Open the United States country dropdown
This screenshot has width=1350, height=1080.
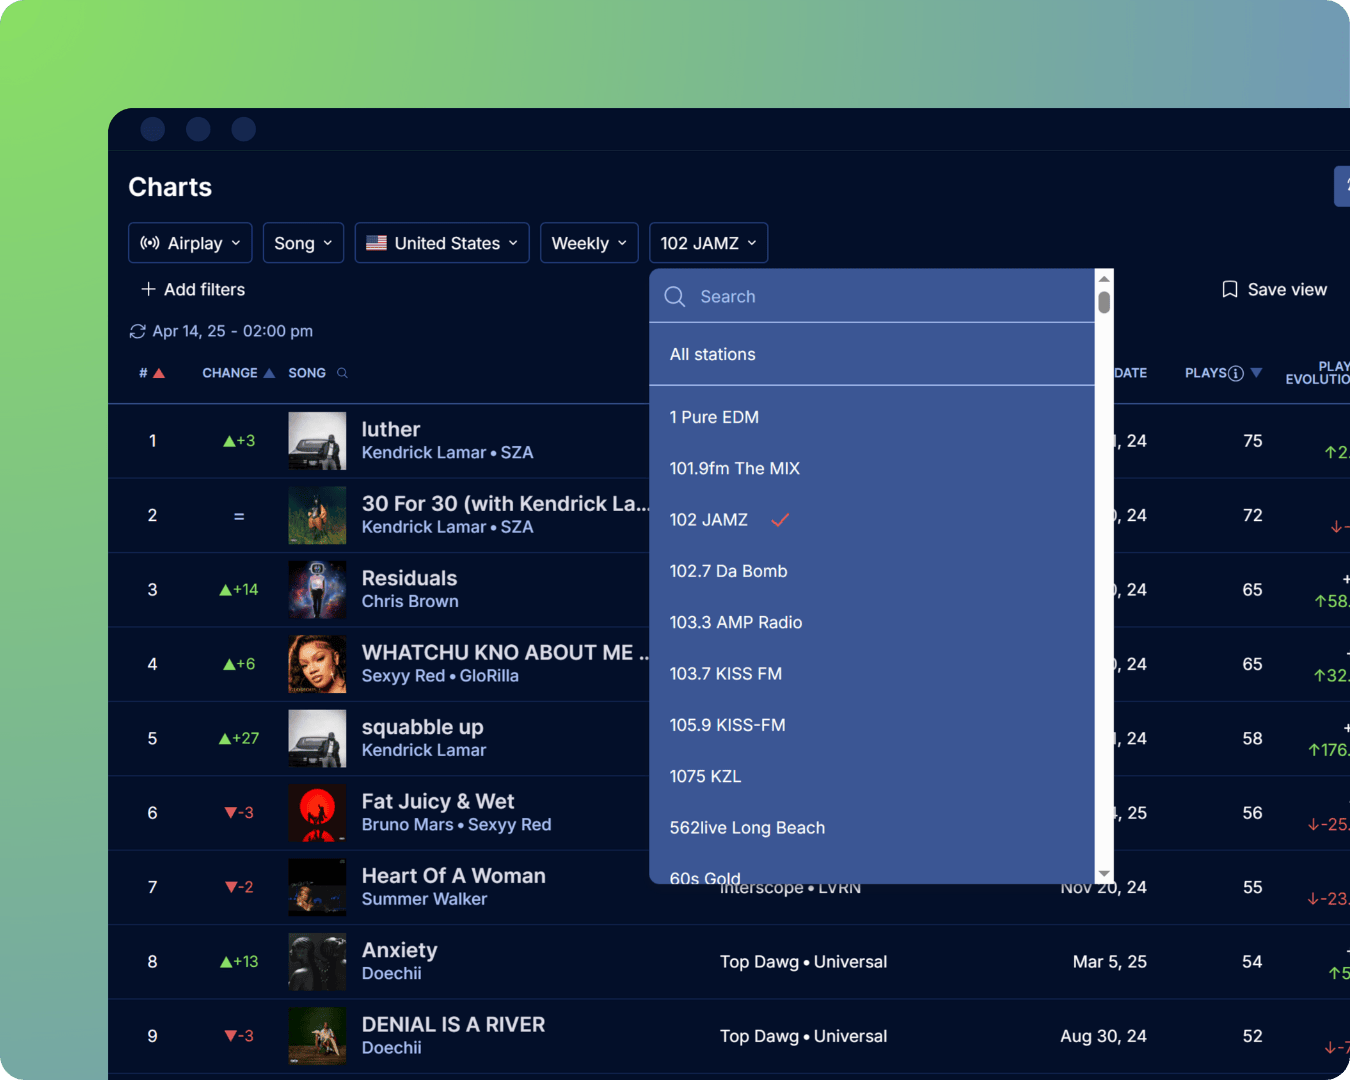click(441, 242)
